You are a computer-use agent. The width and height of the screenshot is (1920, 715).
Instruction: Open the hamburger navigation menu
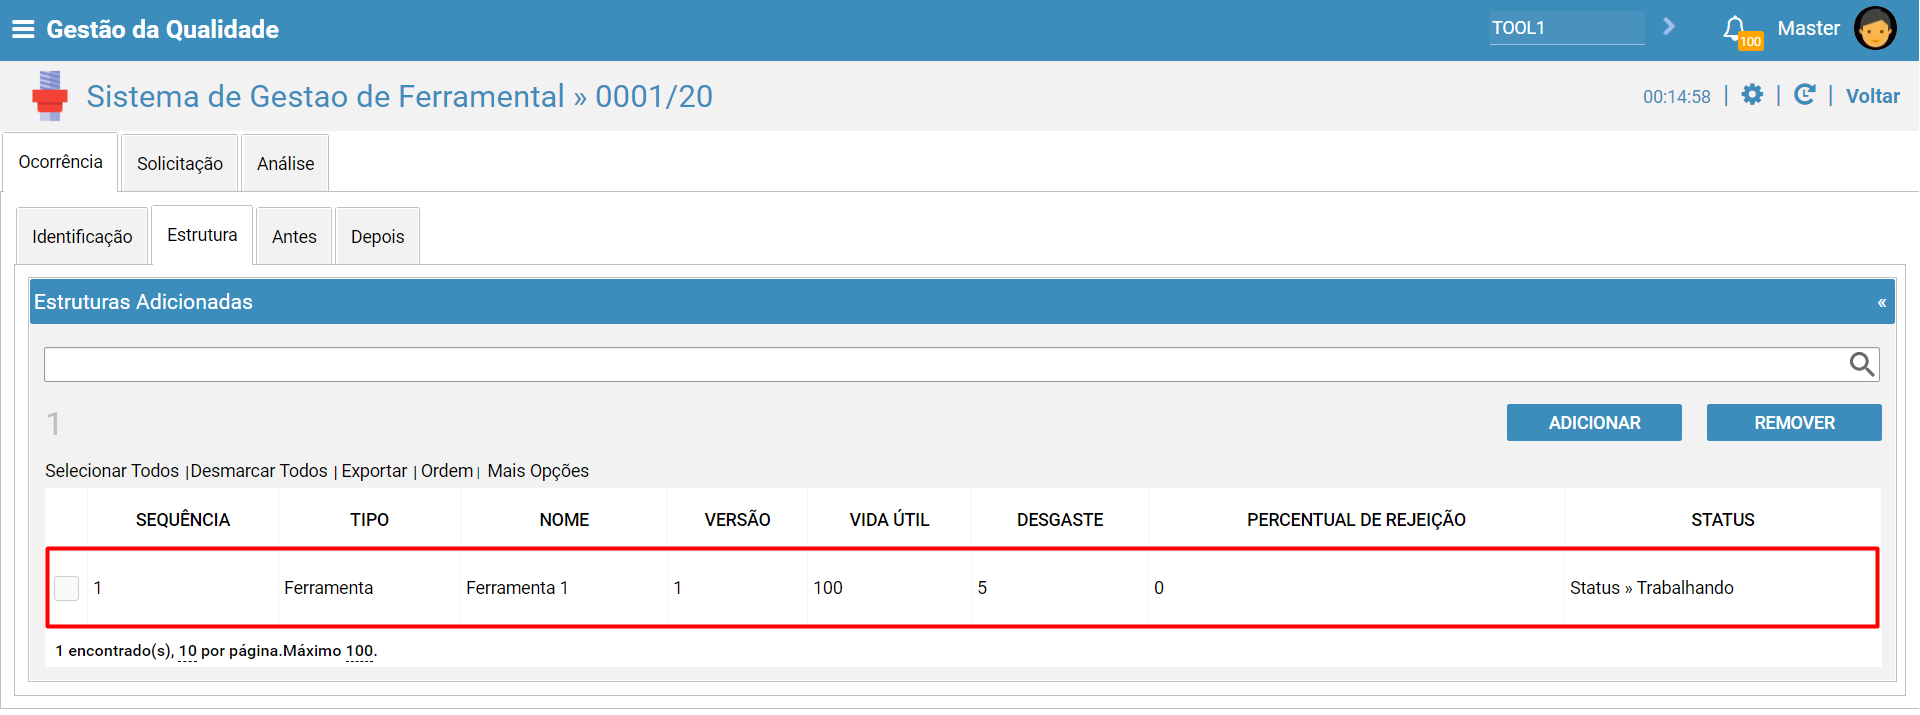click(23, 29)
